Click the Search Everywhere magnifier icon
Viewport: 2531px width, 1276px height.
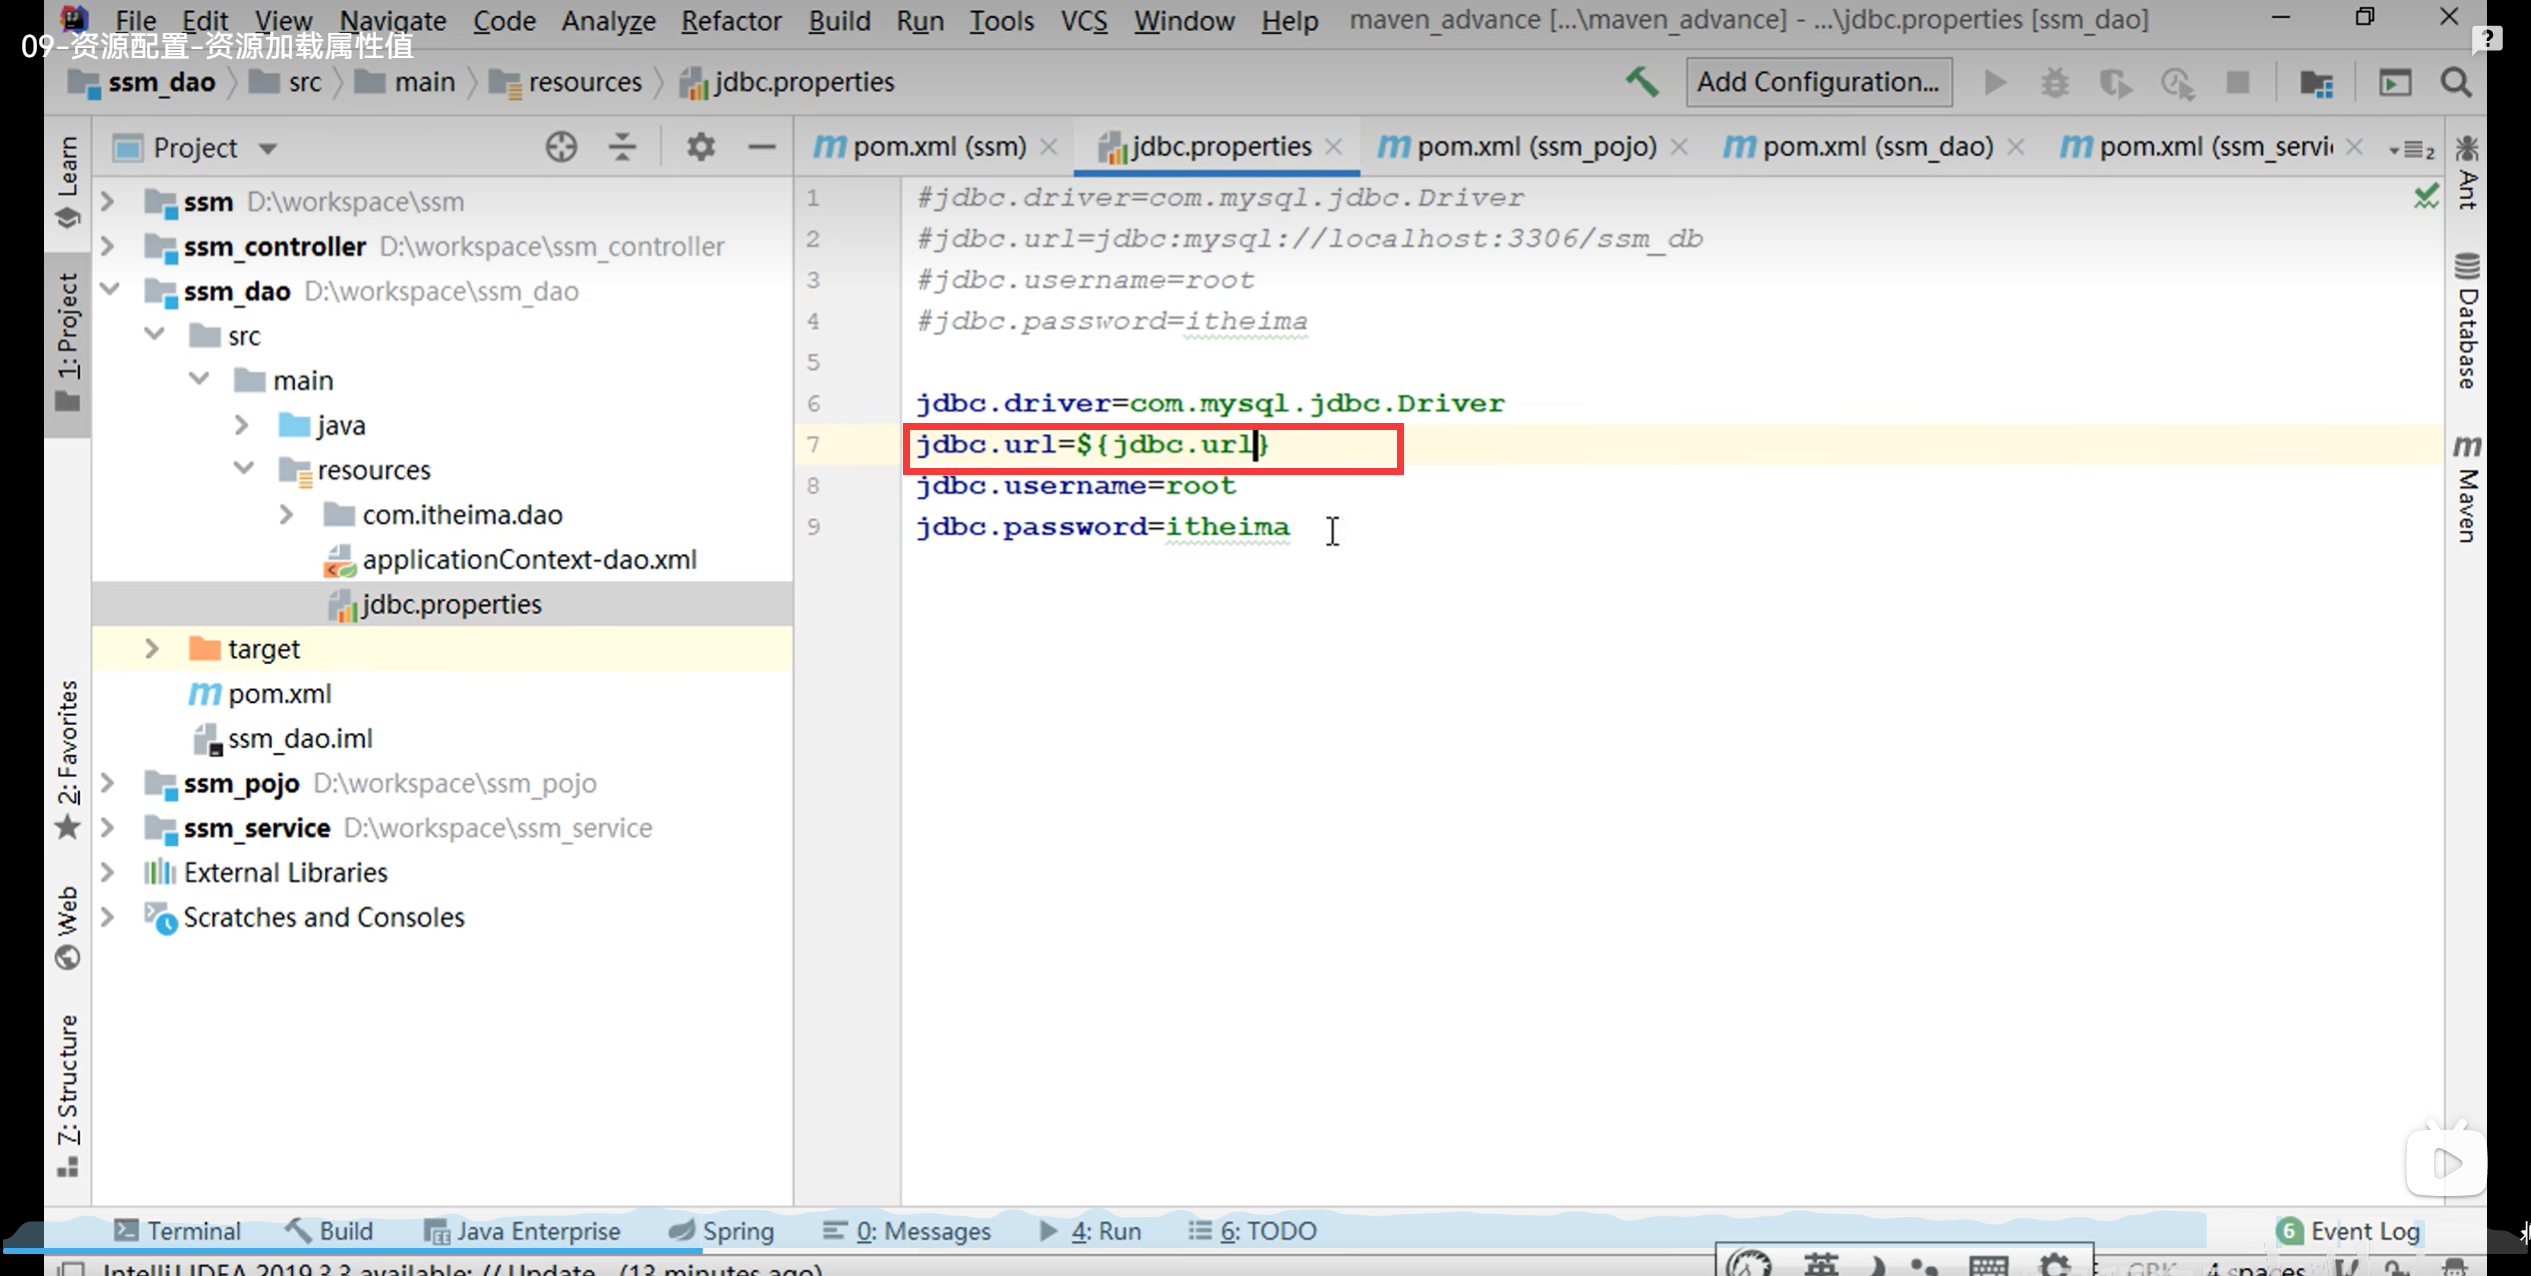pos(2456,82)
